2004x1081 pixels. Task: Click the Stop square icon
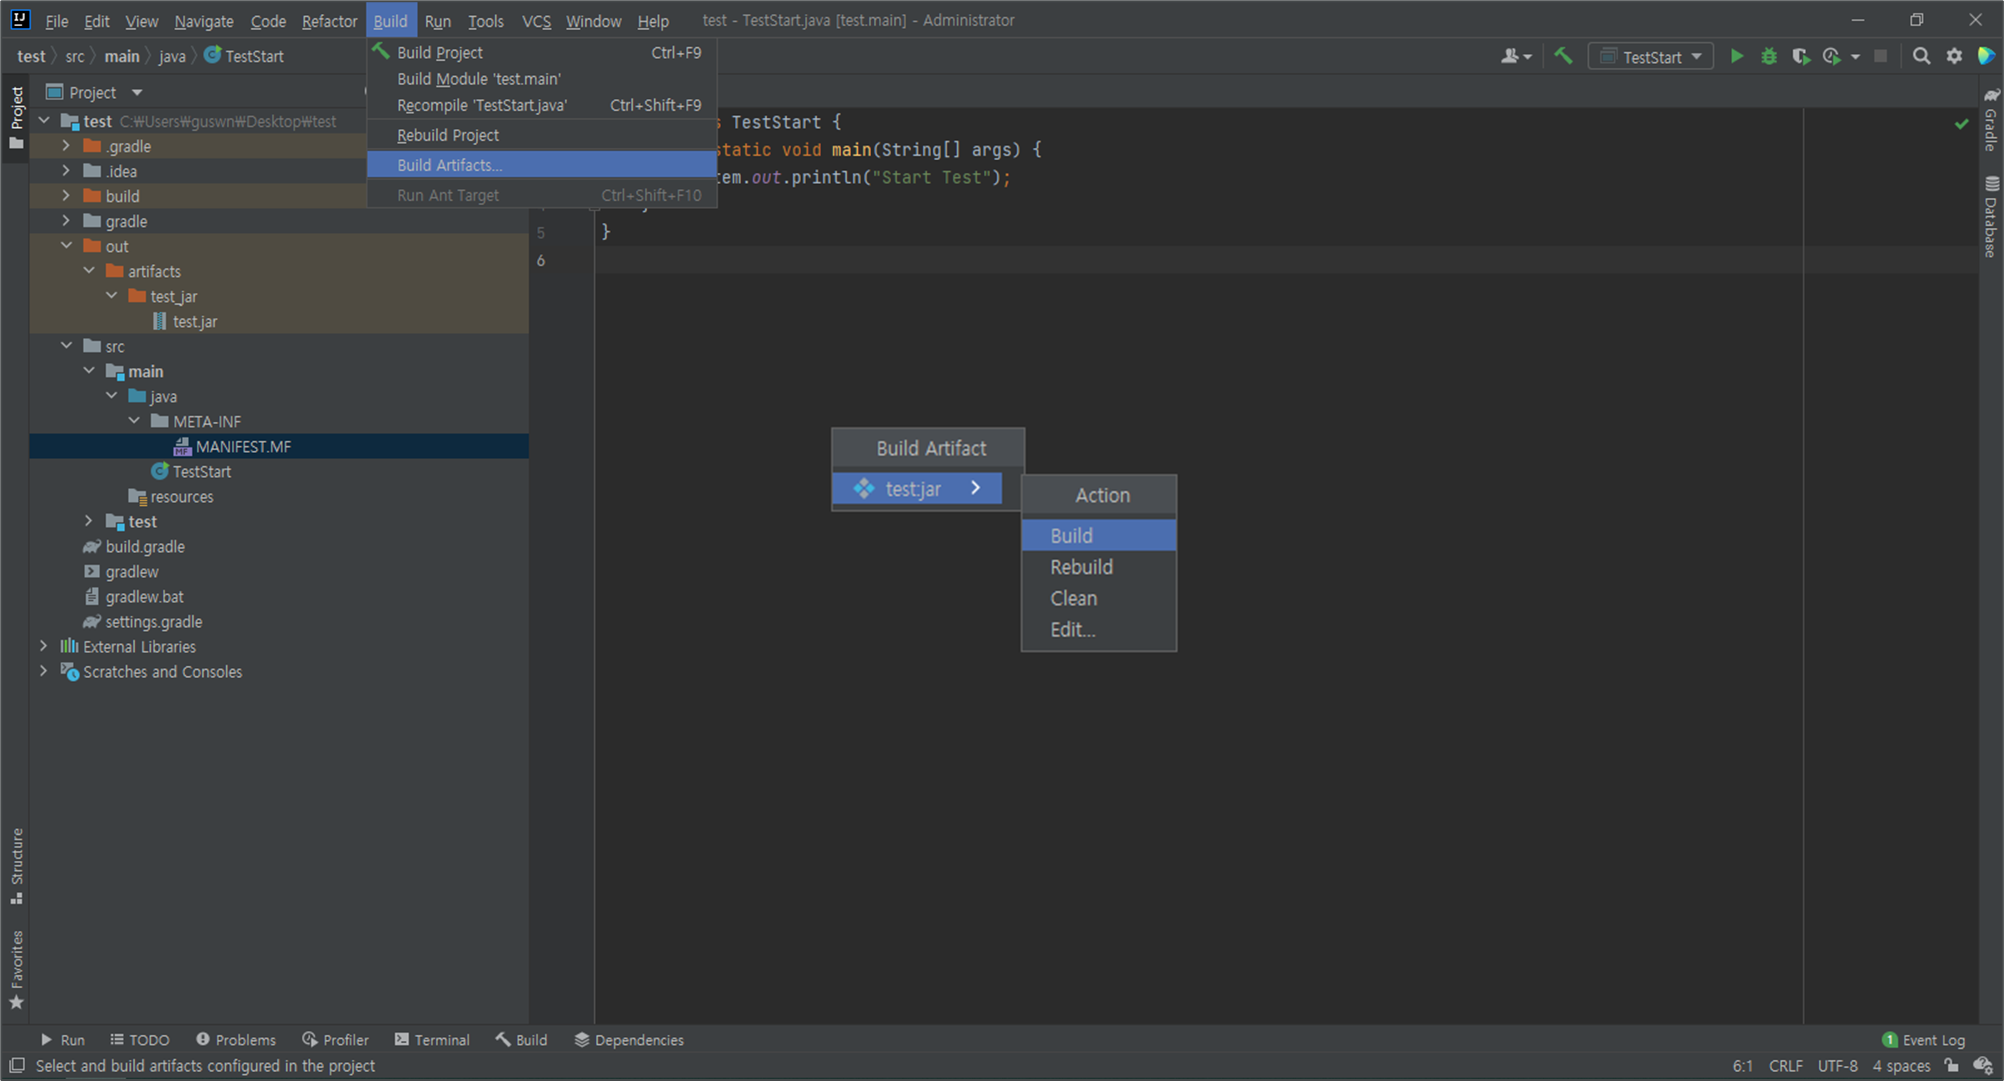pos(1881,57)
